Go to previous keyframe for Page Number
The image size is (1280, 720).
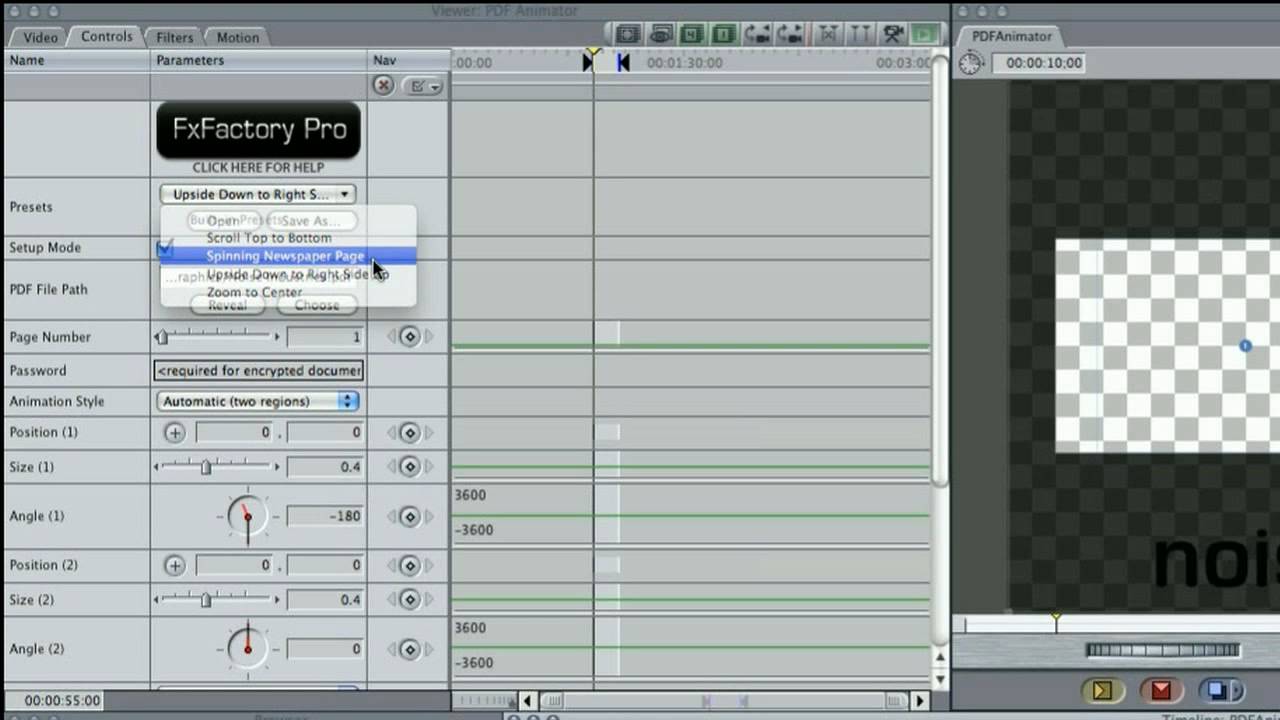391,337
